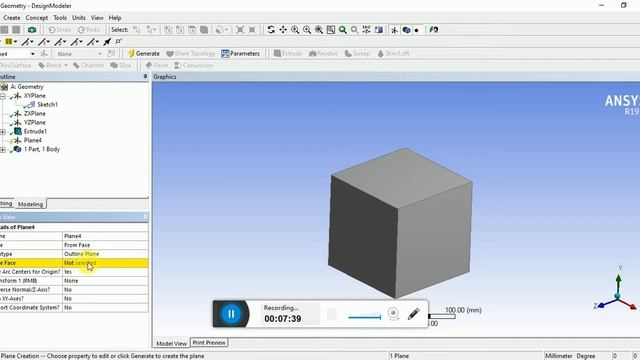This screenshot has width=640, height=360.
Task: Click the Outline Plane subtype value
Action: [x=106, y=254]
